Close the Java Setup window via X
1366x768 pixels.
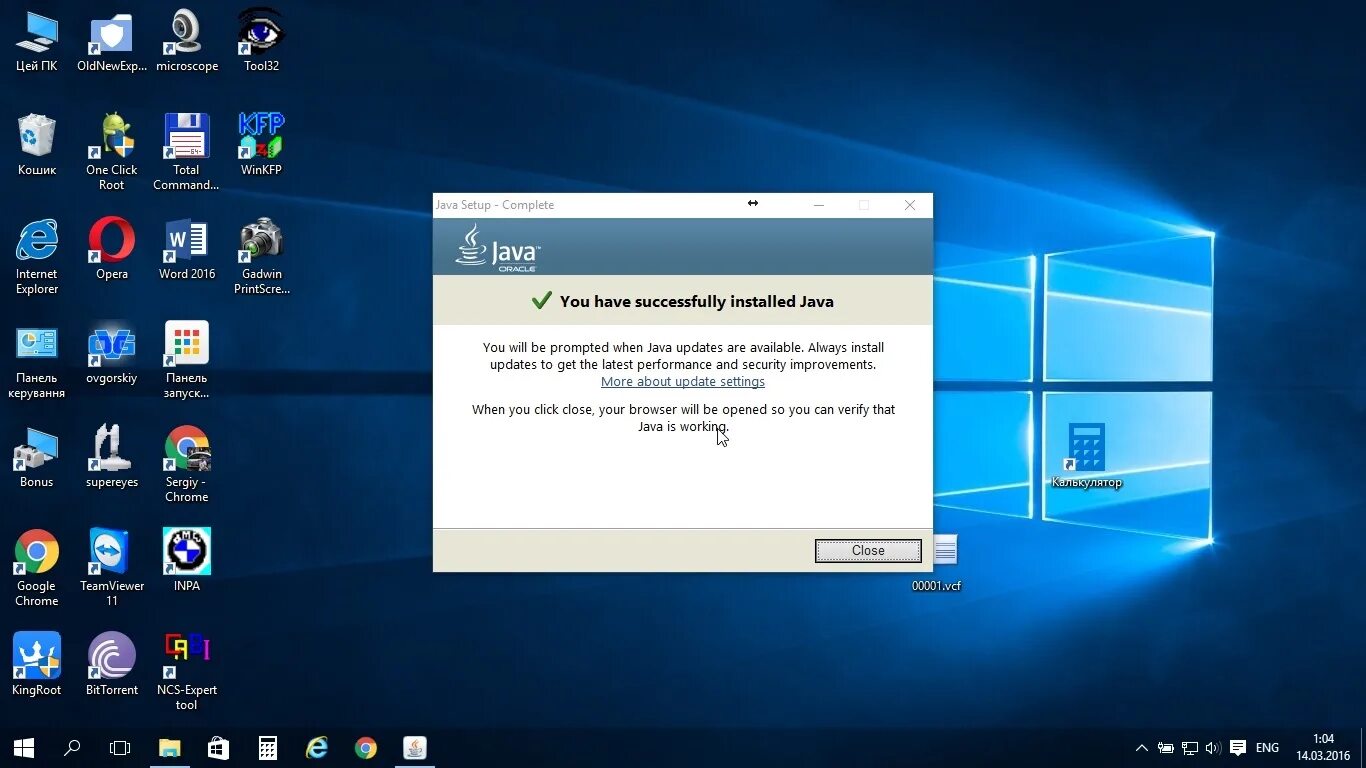tap(909, 205)
